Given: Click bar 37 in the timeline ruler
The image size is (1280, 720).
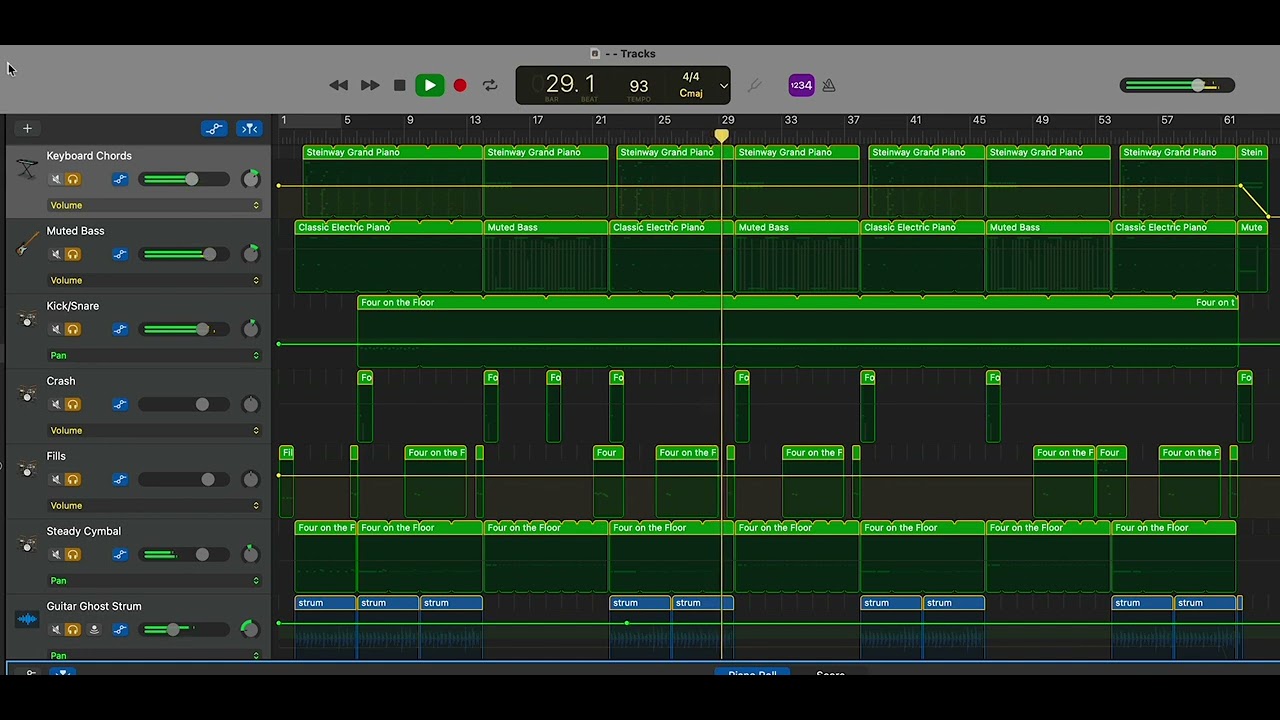Looking at the screenshot, I should (x=853, y=120).
